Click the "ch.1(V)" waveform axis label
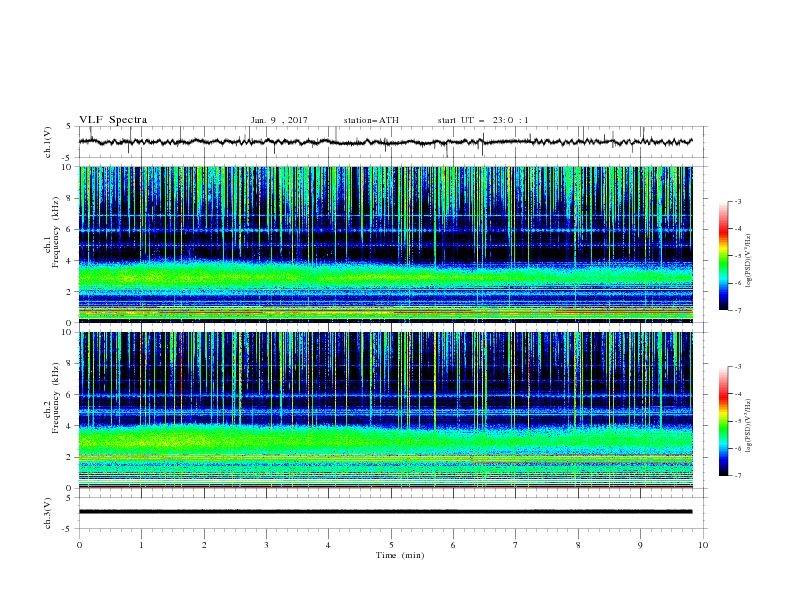 pos(48,142)
